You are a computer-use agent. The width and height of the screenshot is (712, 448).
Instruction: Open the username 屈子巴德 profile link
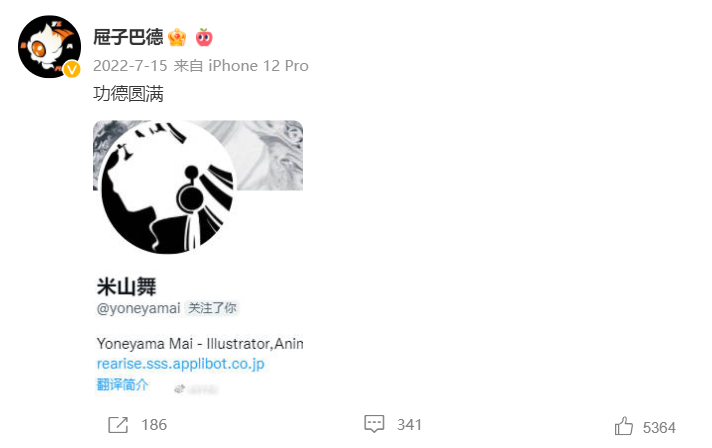click(128, 37)
